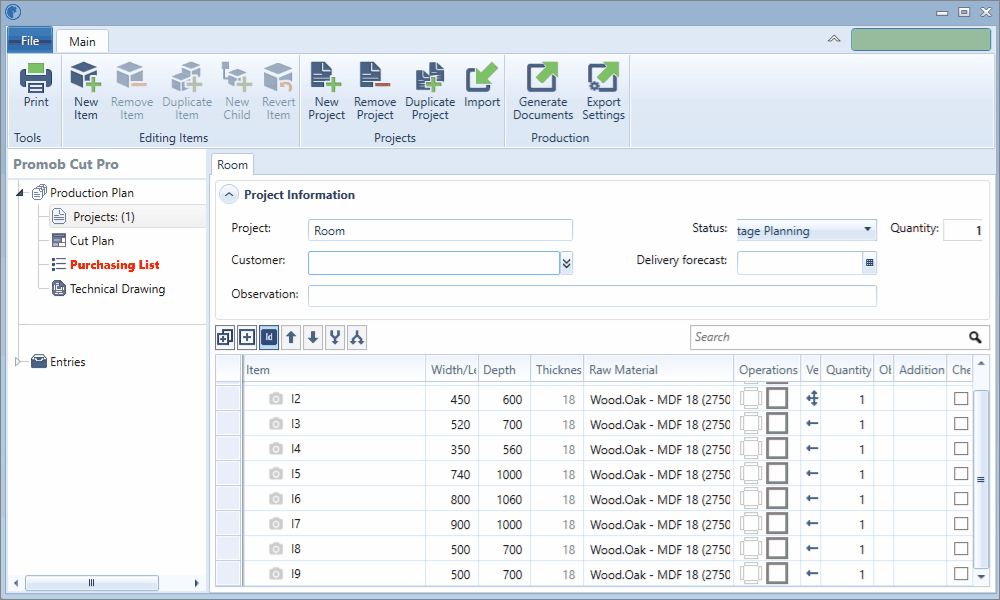Image resolution: width=1000 pixels, height=600 pixels.
Task: Check the checkbox for item I2
Action: coord(961,398)
